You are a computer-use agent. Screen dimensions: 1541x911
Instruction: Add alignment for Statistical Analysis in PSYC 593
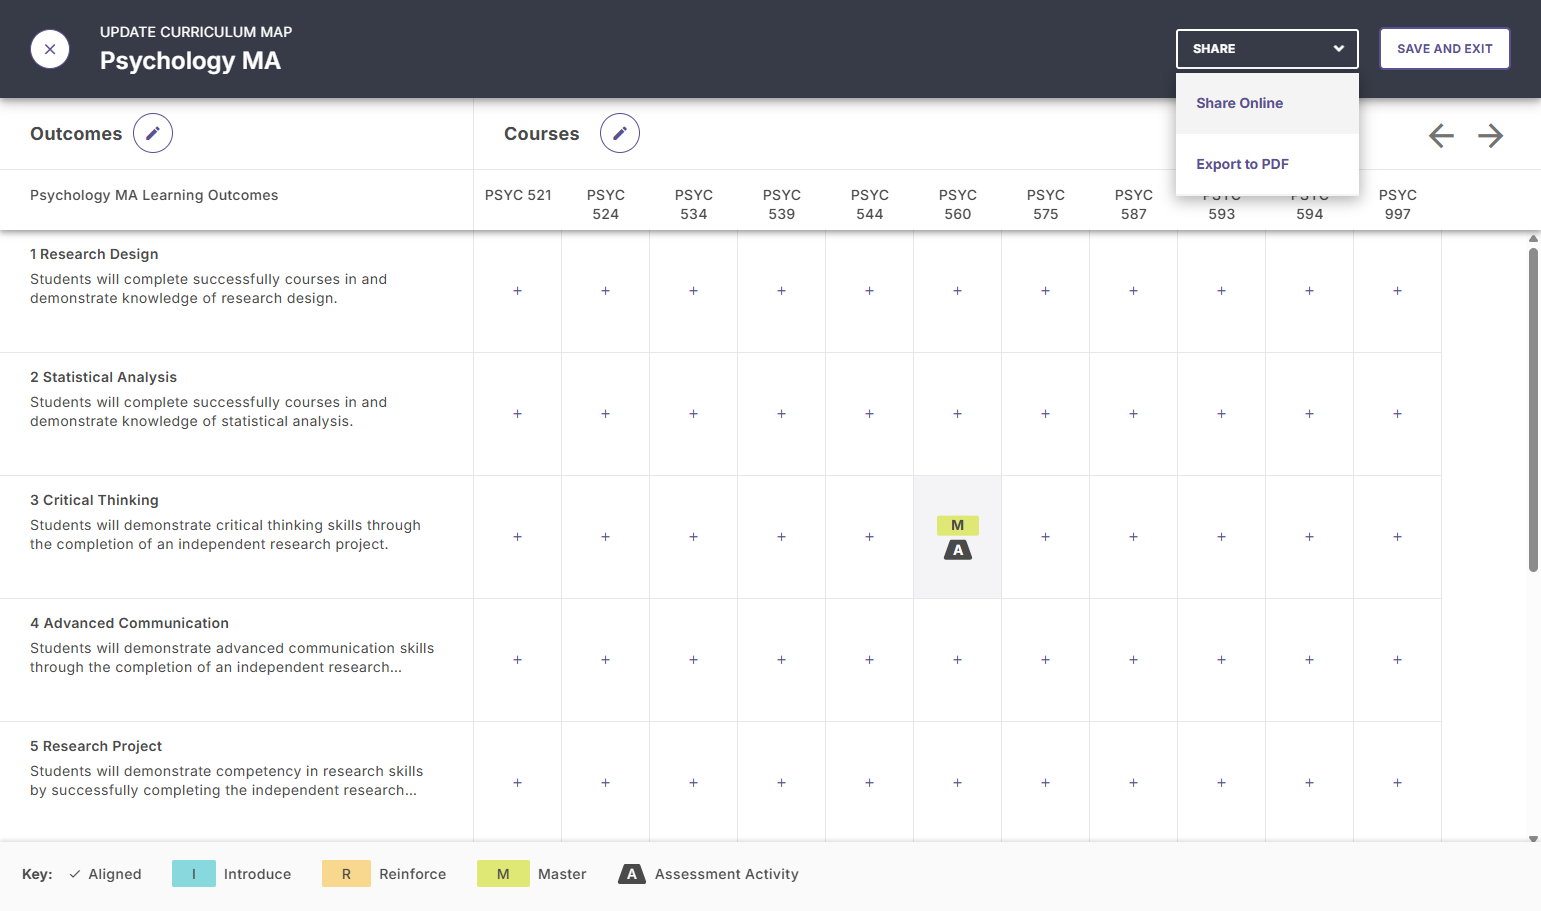[1221, 414]
